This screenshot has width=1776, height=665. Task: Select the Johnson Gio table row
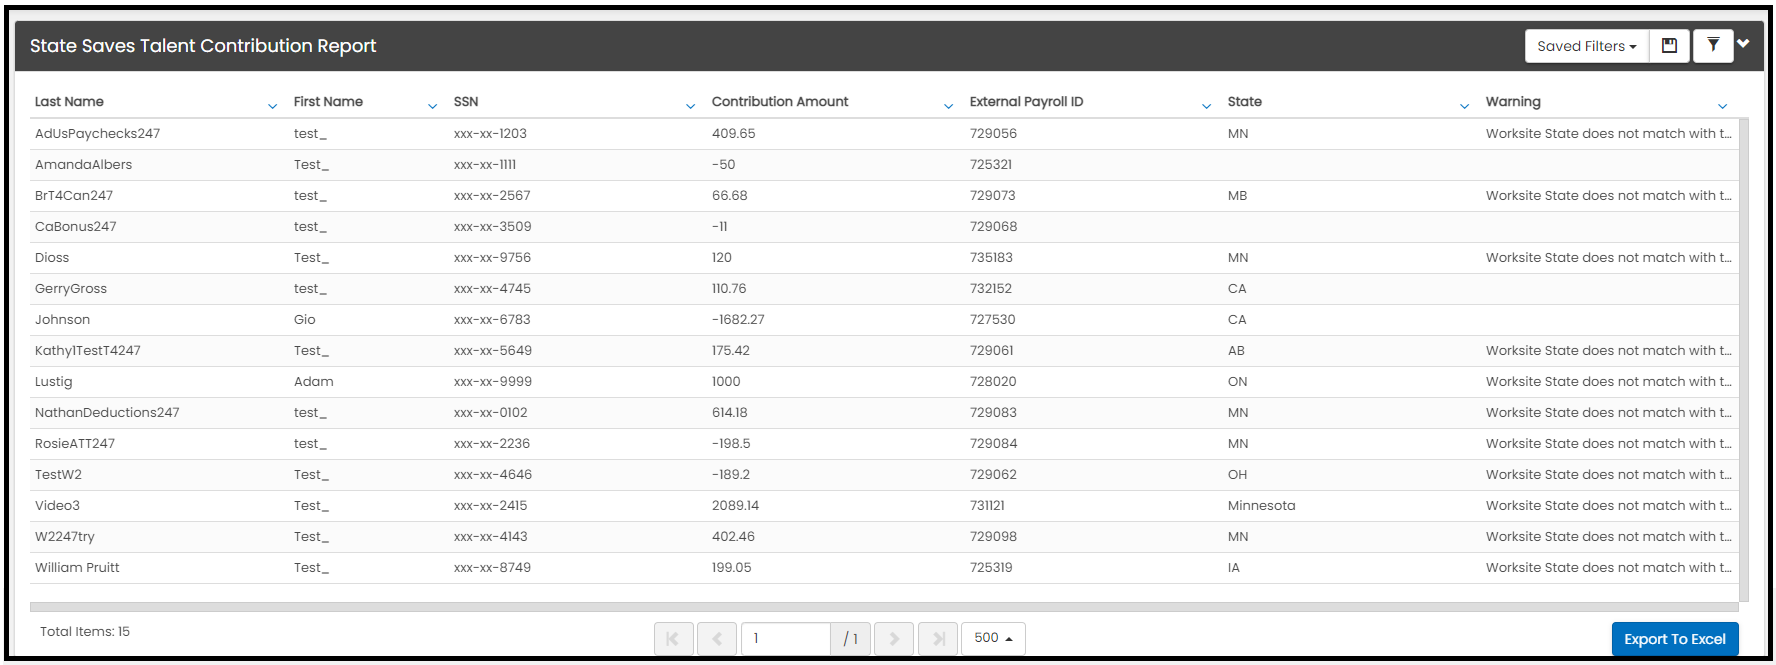click(x=884, y=320)
